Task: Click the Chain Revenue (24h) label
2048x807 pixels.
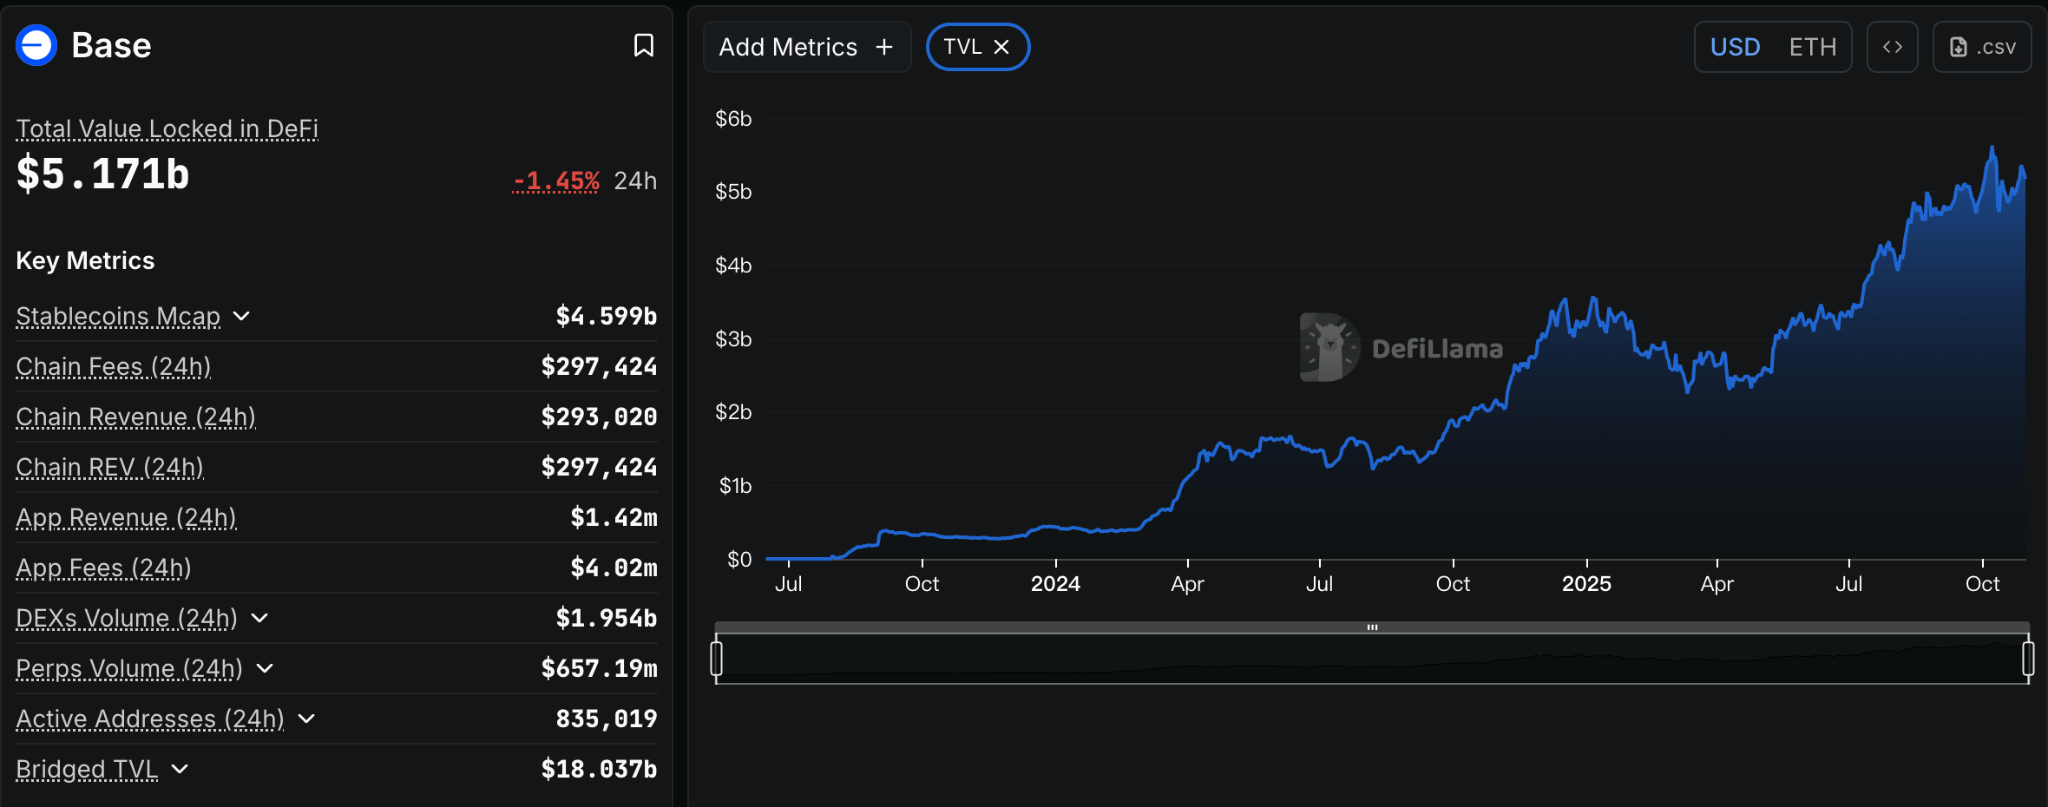Action: (136, 417)
